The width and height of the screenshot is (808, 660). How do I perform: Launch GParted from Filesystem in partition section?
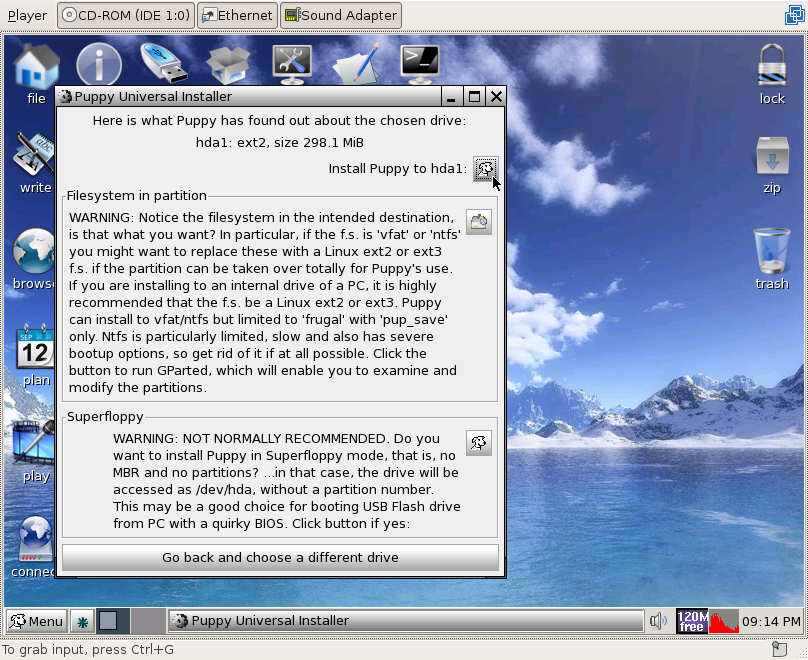click(479, 222)
